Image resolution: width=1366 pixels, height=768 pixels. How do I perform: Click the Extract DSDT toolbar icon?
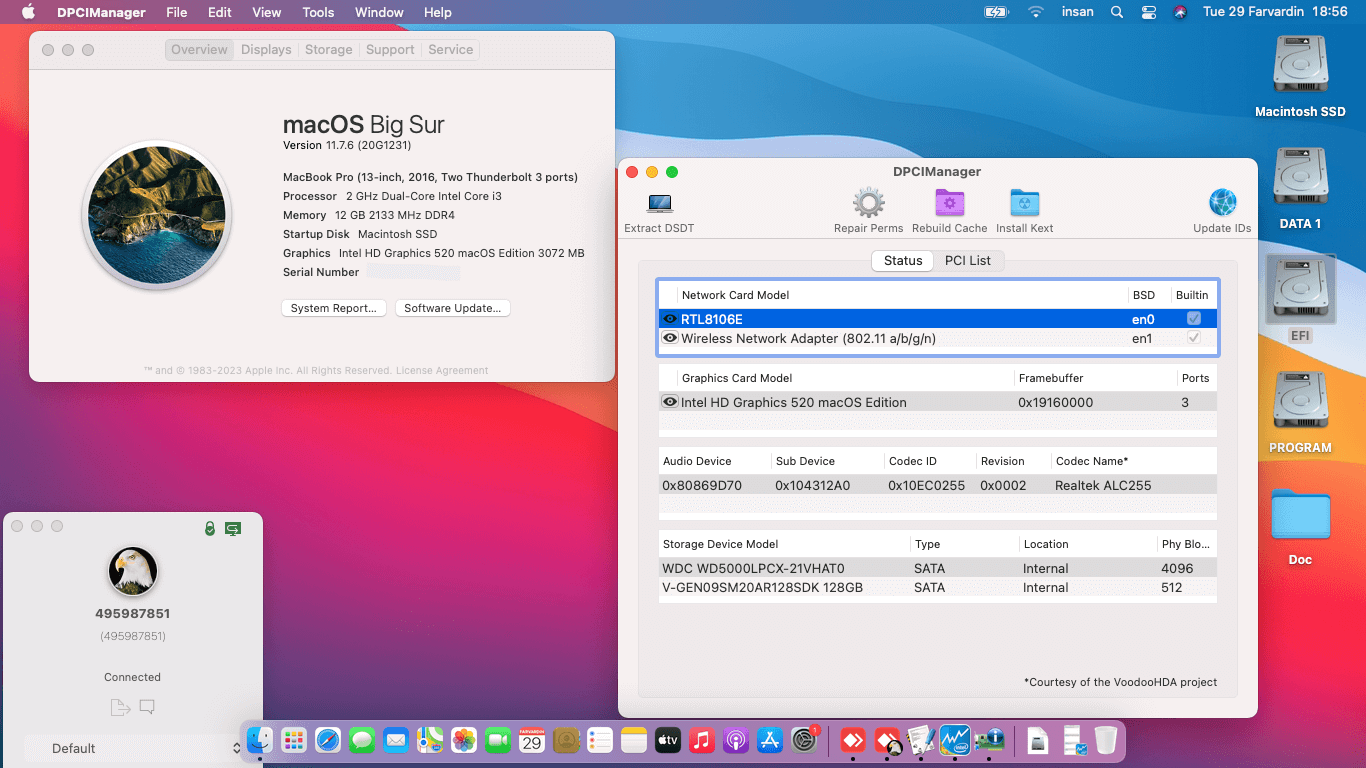658,205
